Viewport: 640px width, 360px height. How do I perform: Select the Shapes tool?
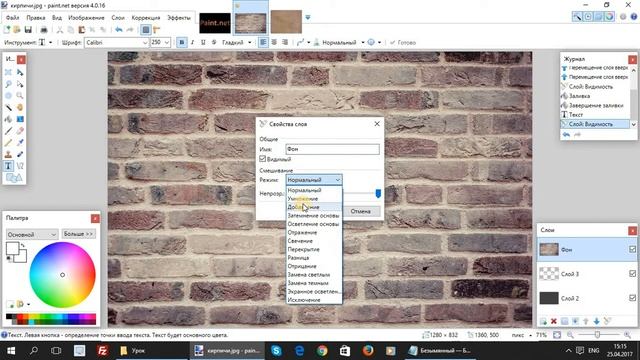(14, 178)
